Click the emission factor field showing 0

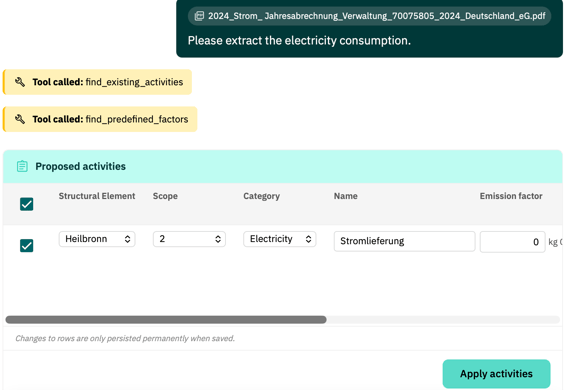[x=512, y=242]
